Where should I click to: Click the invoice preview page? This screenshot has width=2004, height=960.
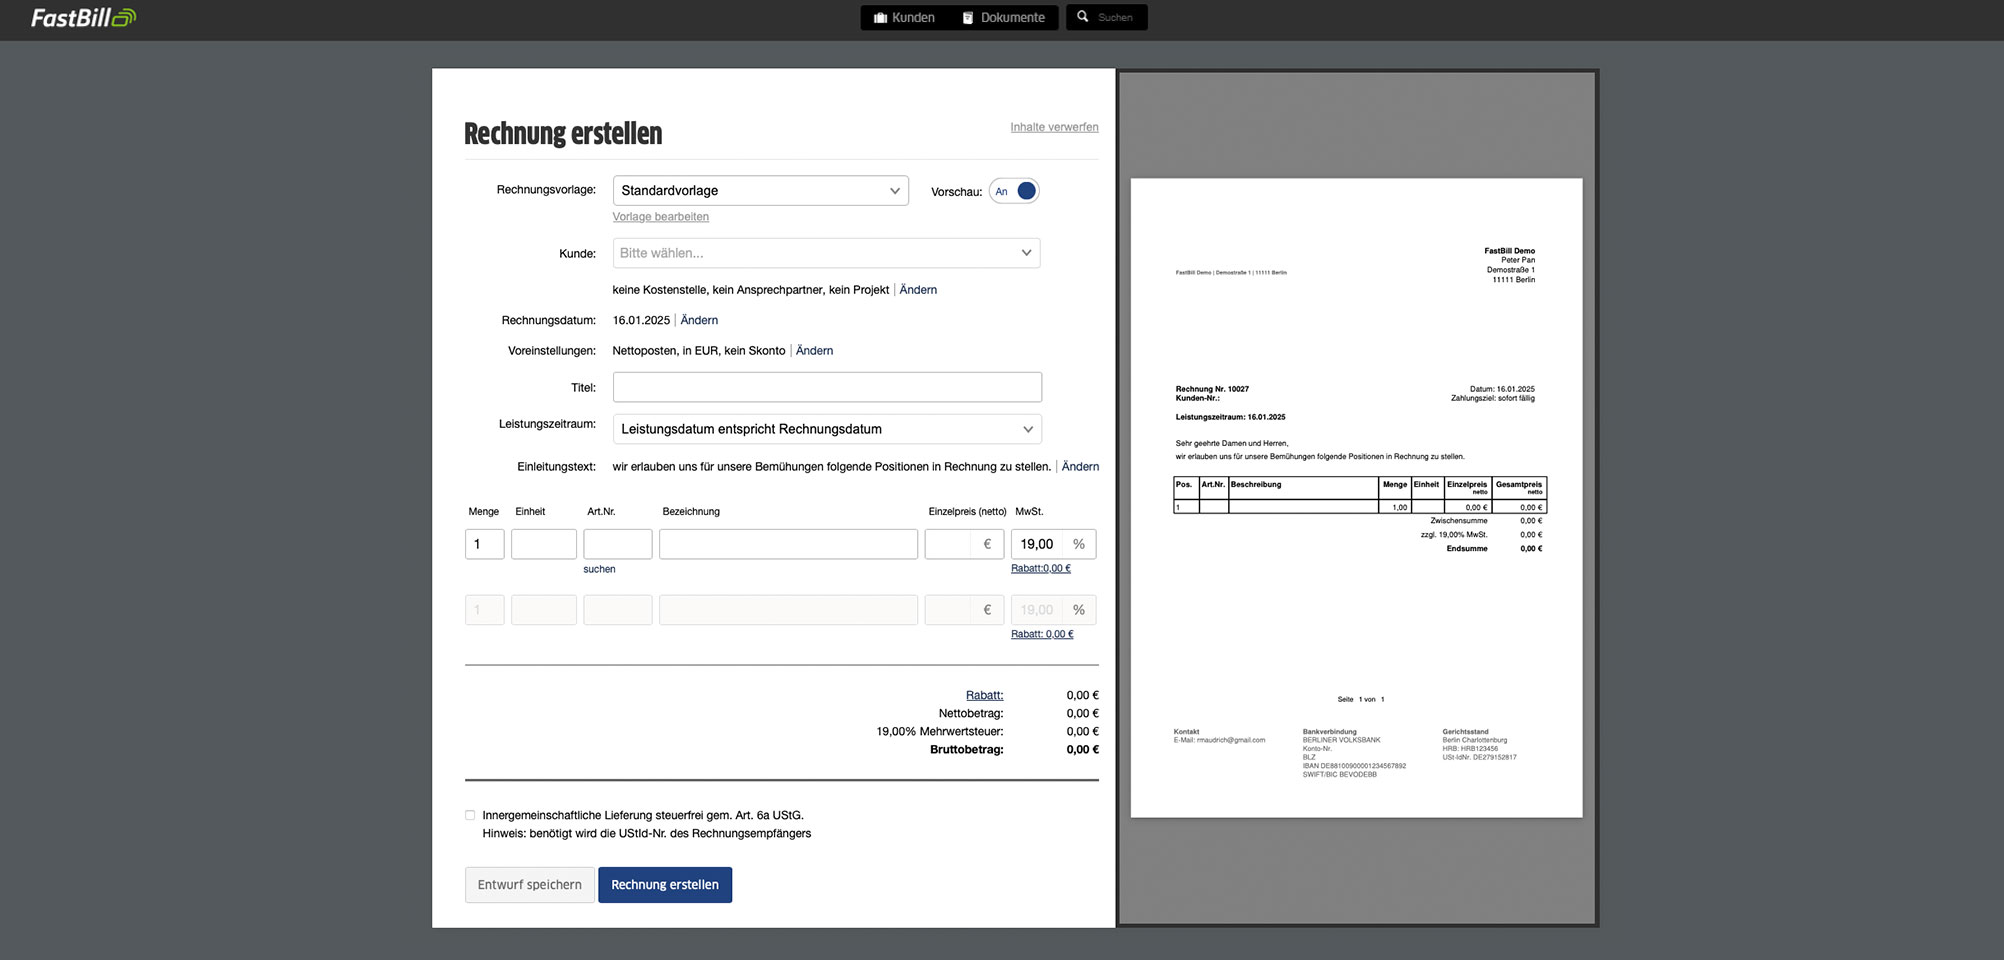pos(1356,498)
